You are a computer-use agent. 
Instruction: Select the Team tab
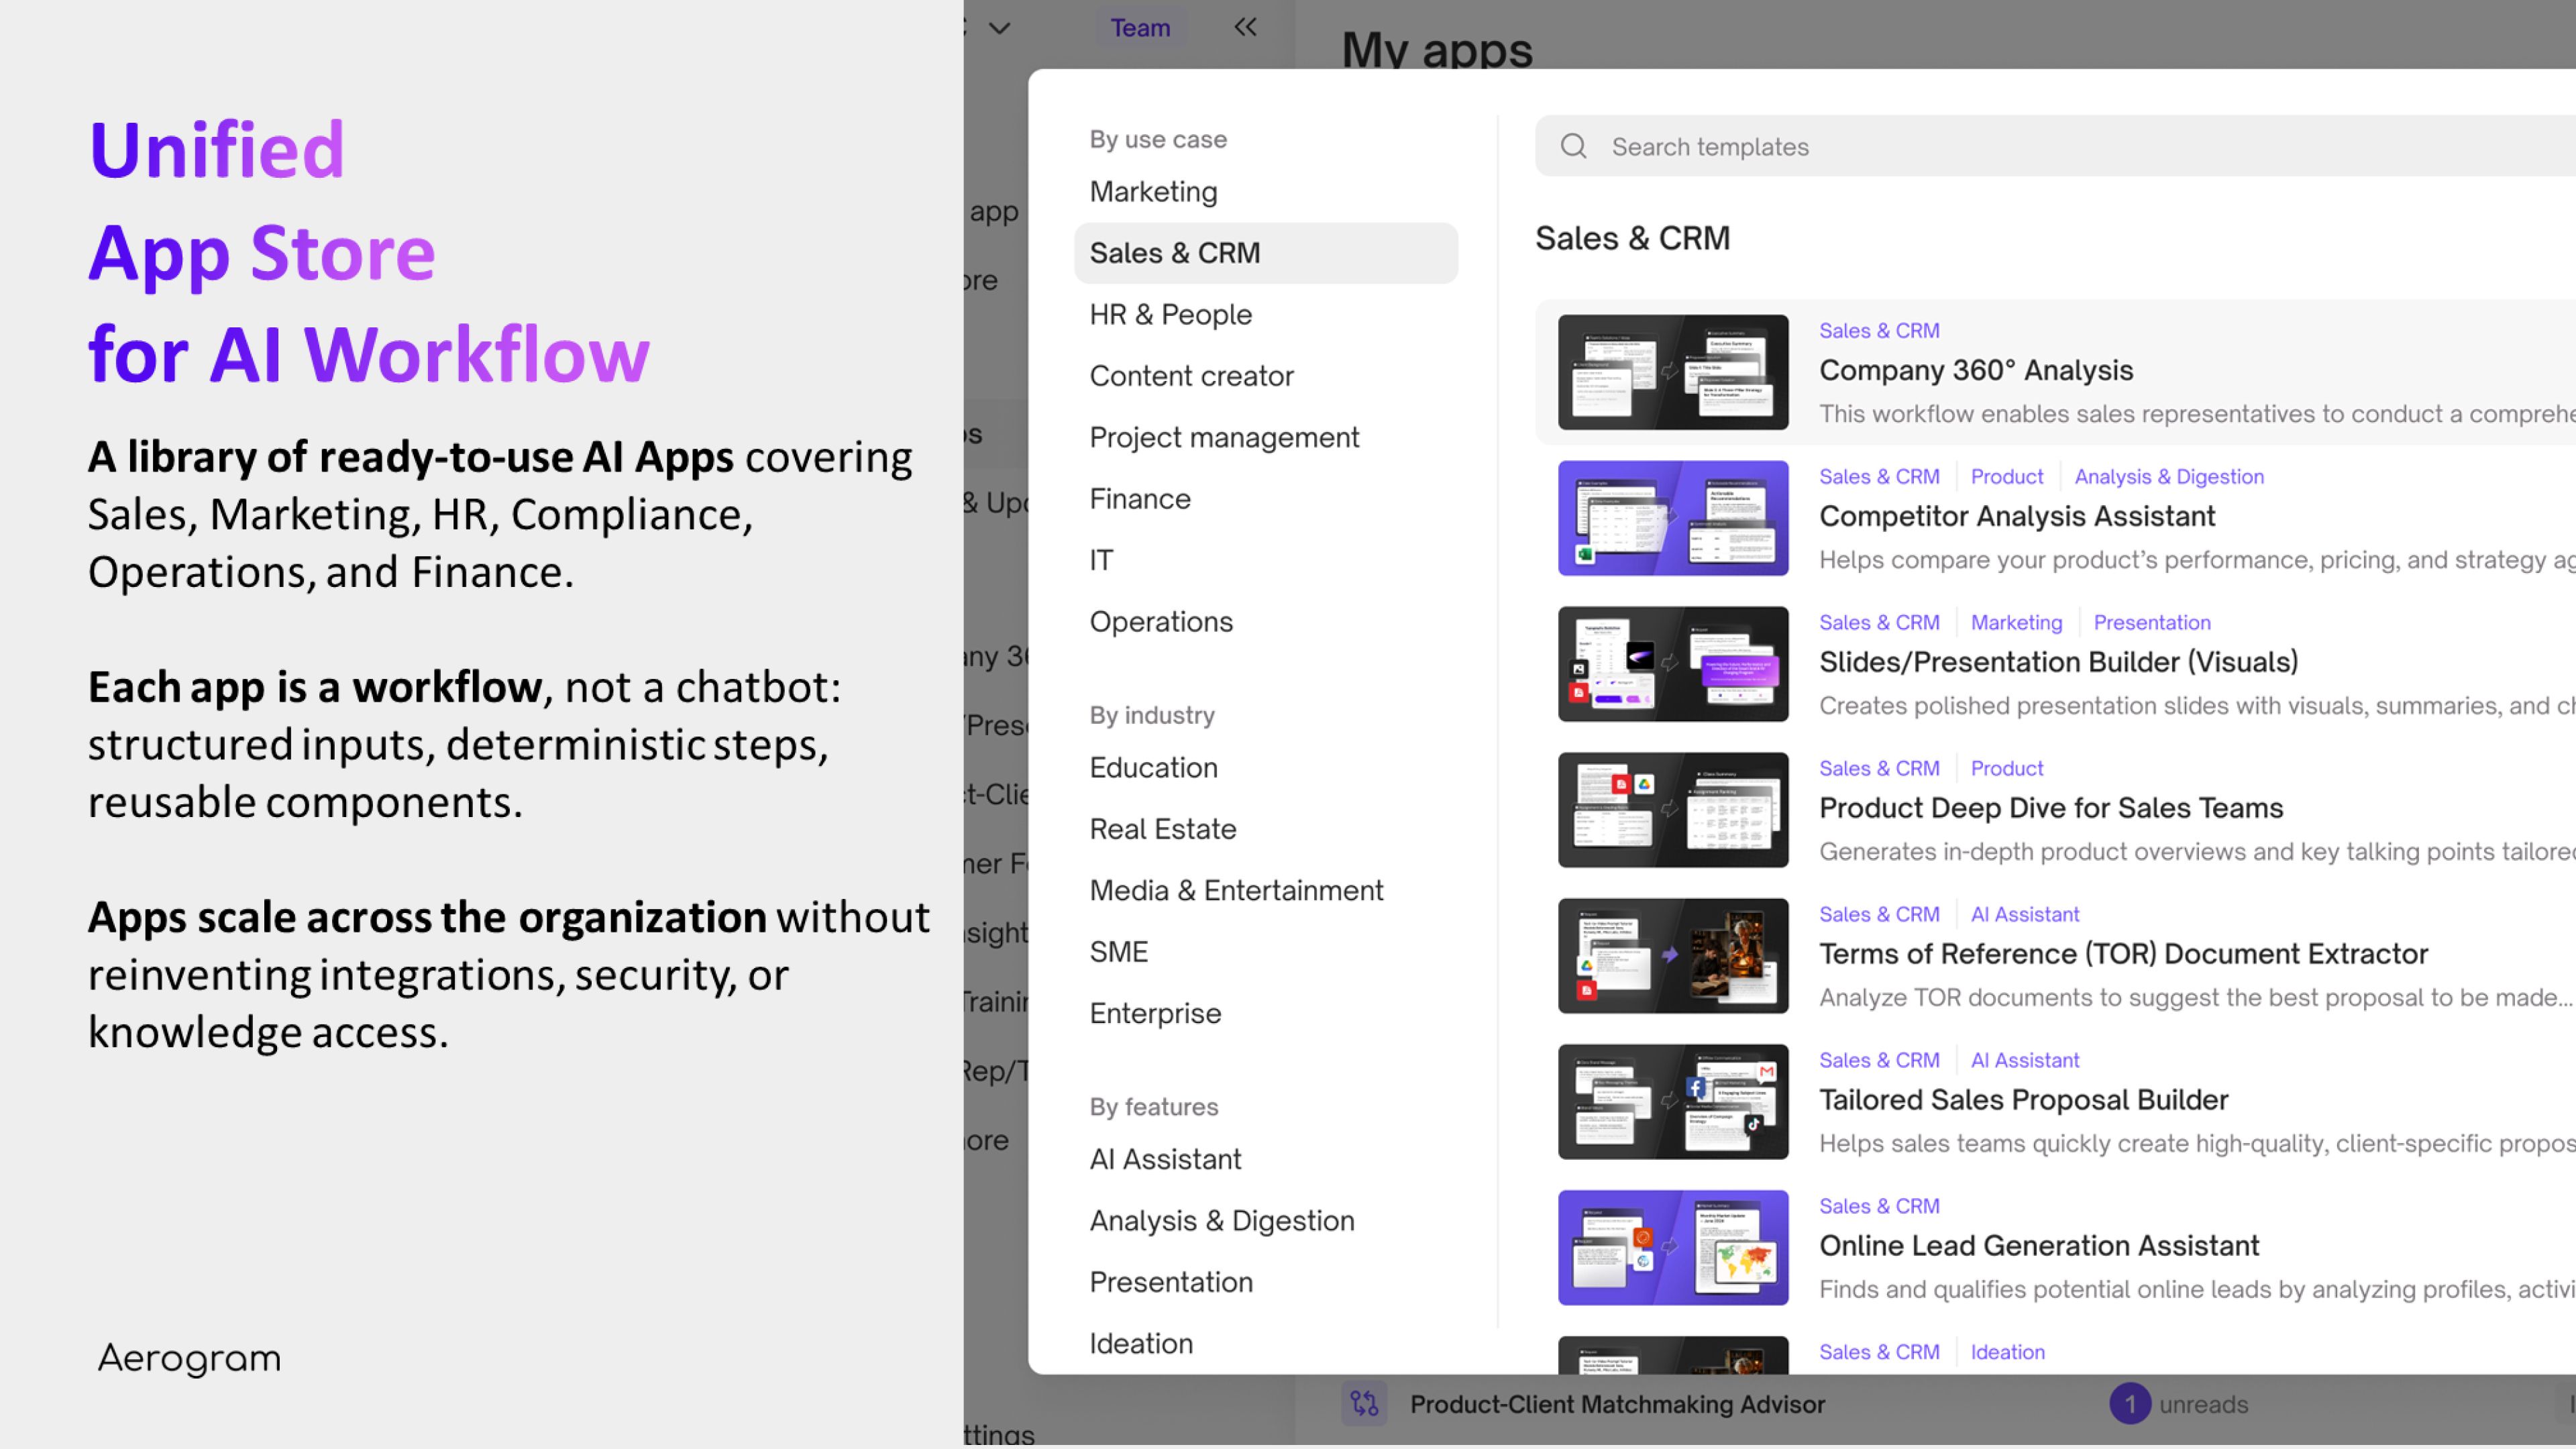[x=1140, y=28]
